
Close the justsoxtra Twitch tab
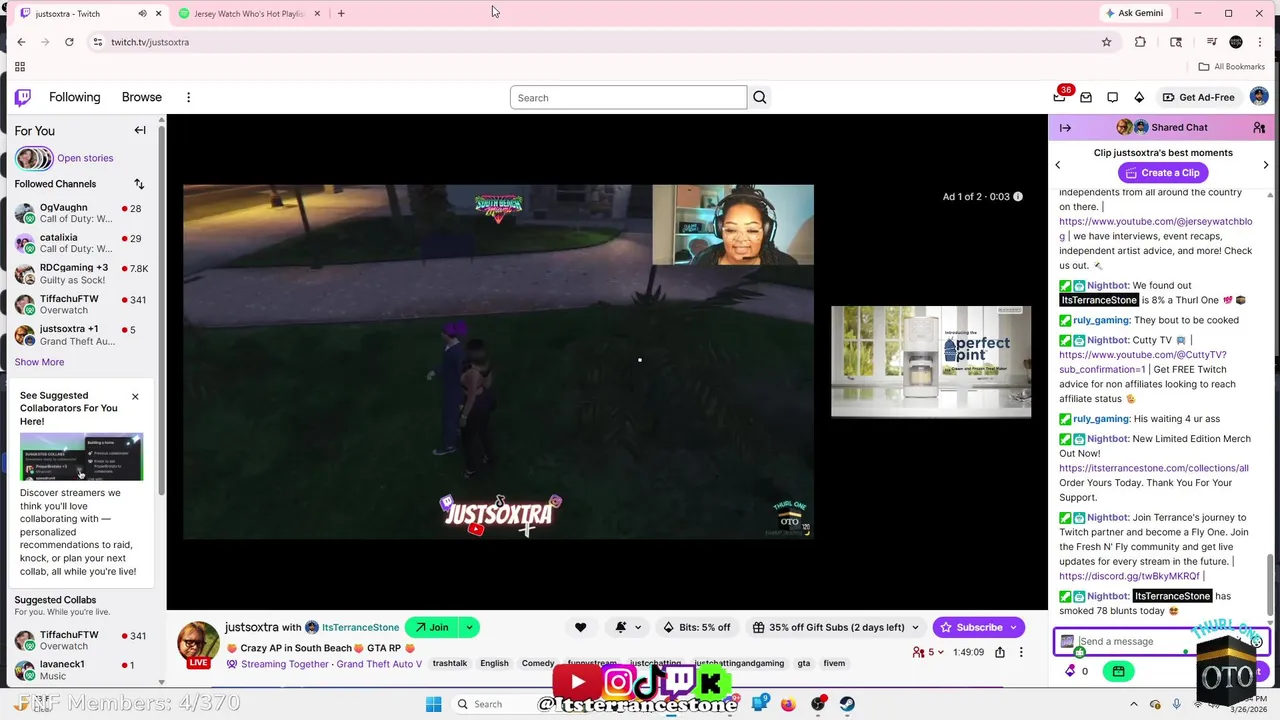[158, 14]
